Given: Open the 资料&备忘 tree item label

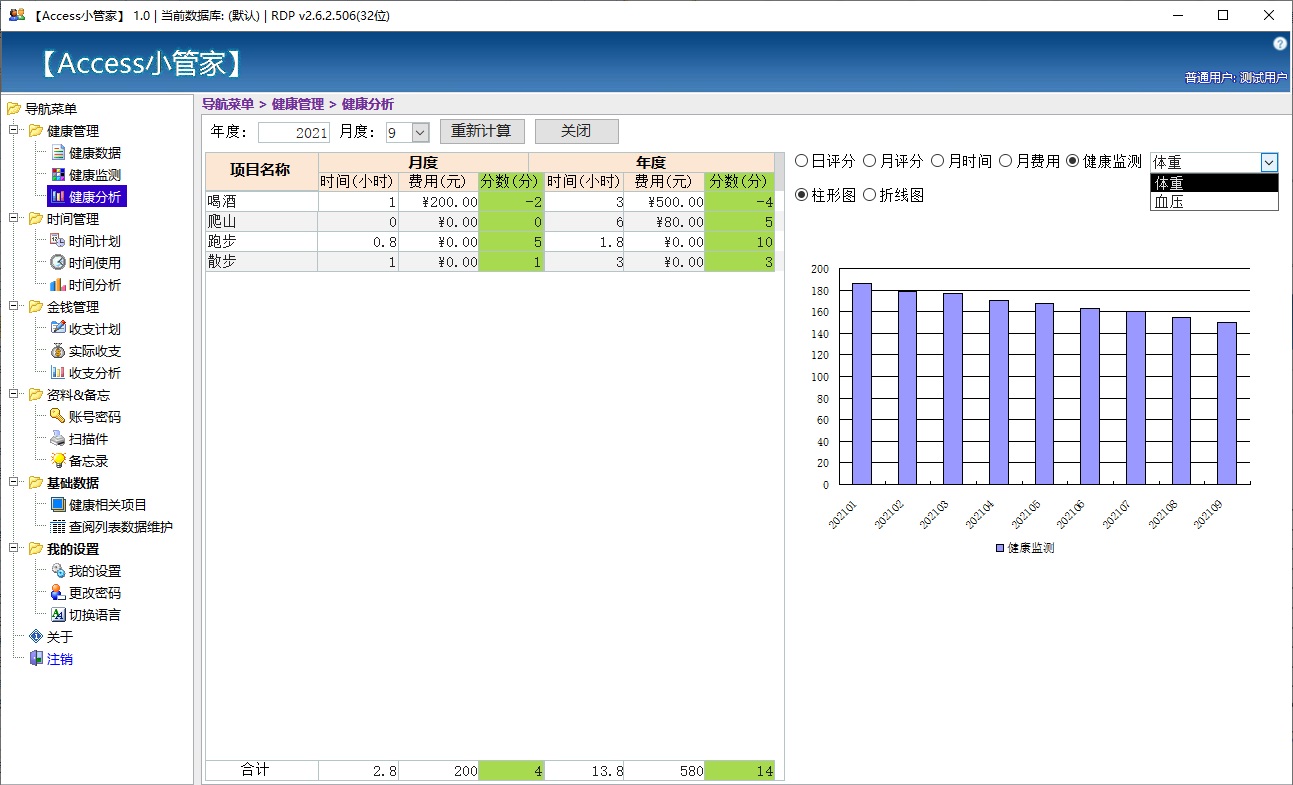Looking at the screenshot, I should 78,395.
